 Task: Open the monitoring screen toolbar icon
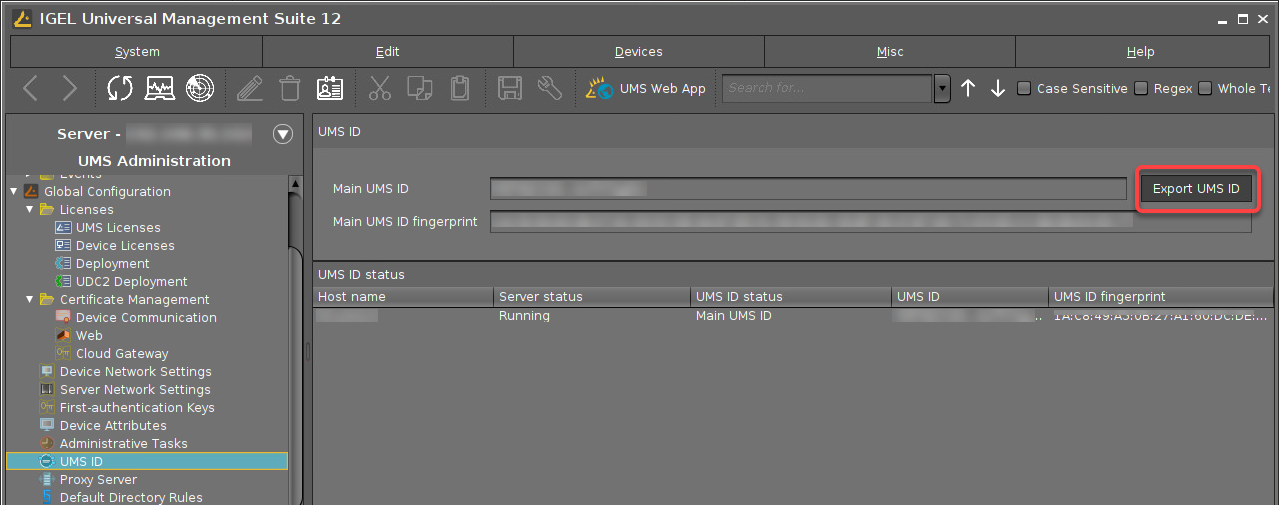(160, 88)
